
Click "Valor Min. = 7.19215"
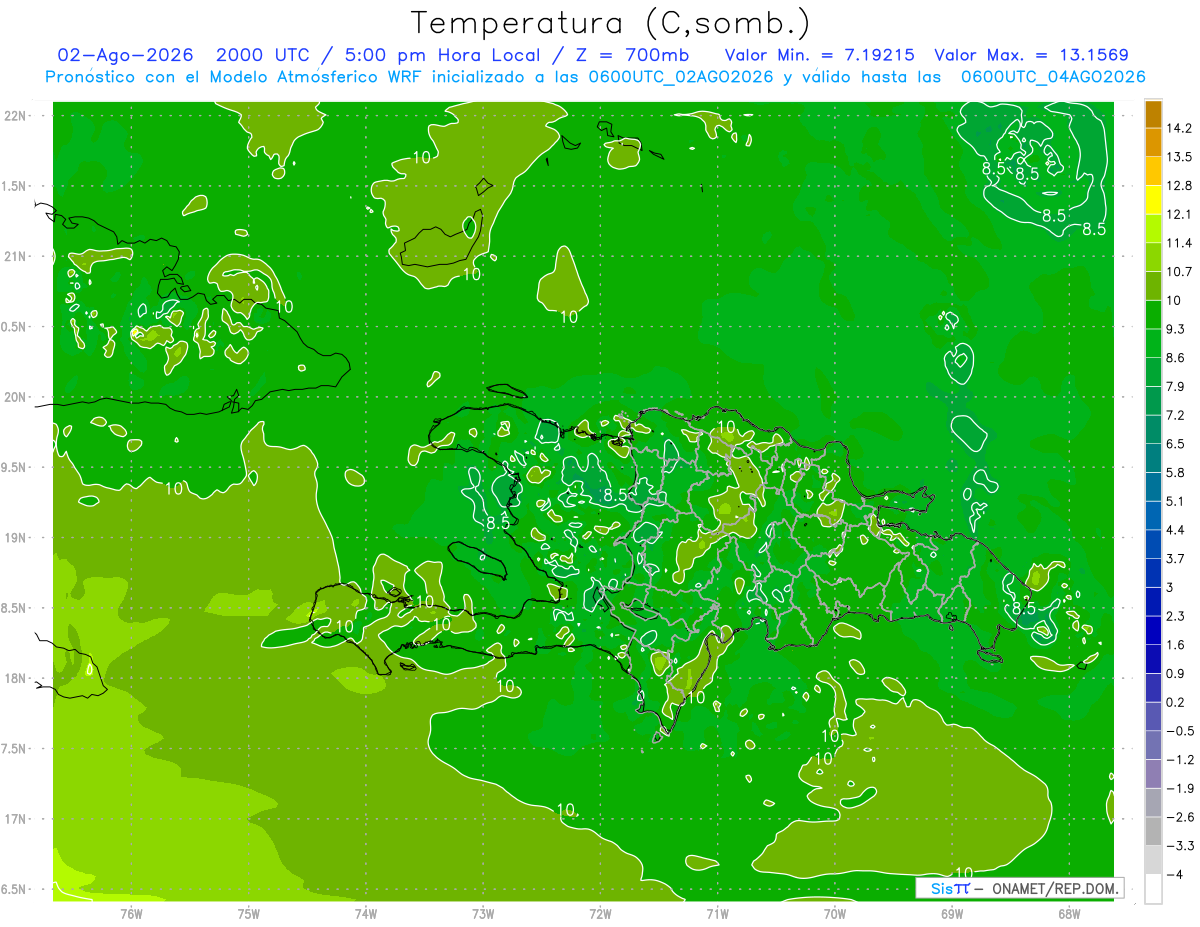[x=819, y=55]
